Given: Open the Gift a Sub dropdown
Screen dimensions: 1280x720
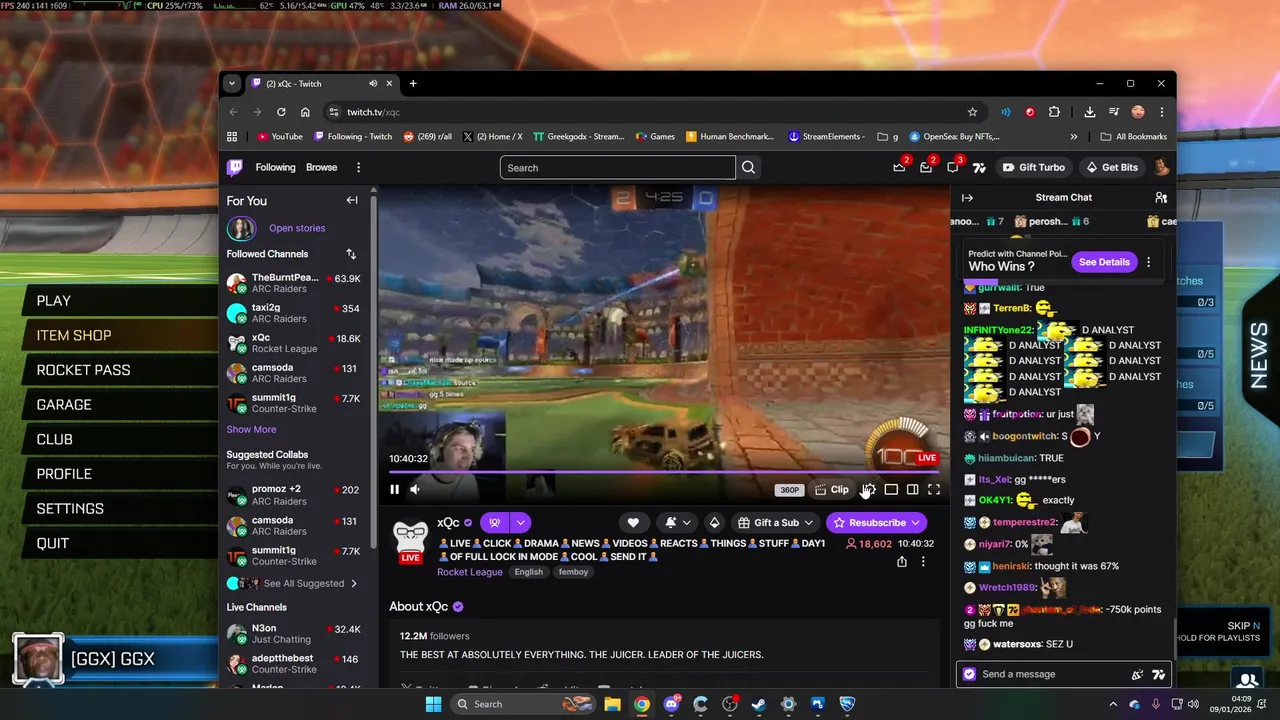Looking at the screenshot, I should (776, 522).
